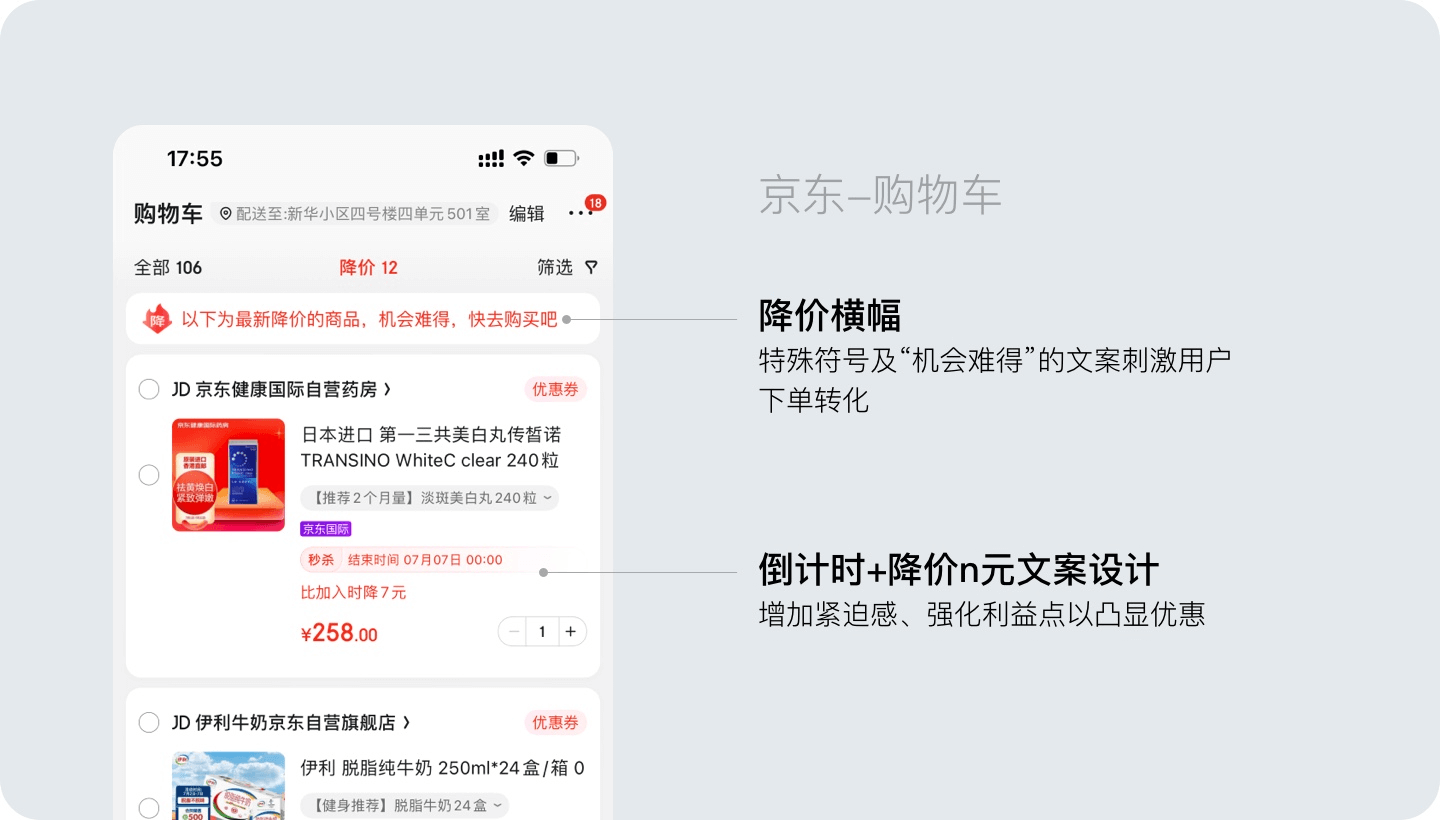1440x820 pixels.
Task: Open 京东健康国际自营药房 store via chevron
Action: 387,389
